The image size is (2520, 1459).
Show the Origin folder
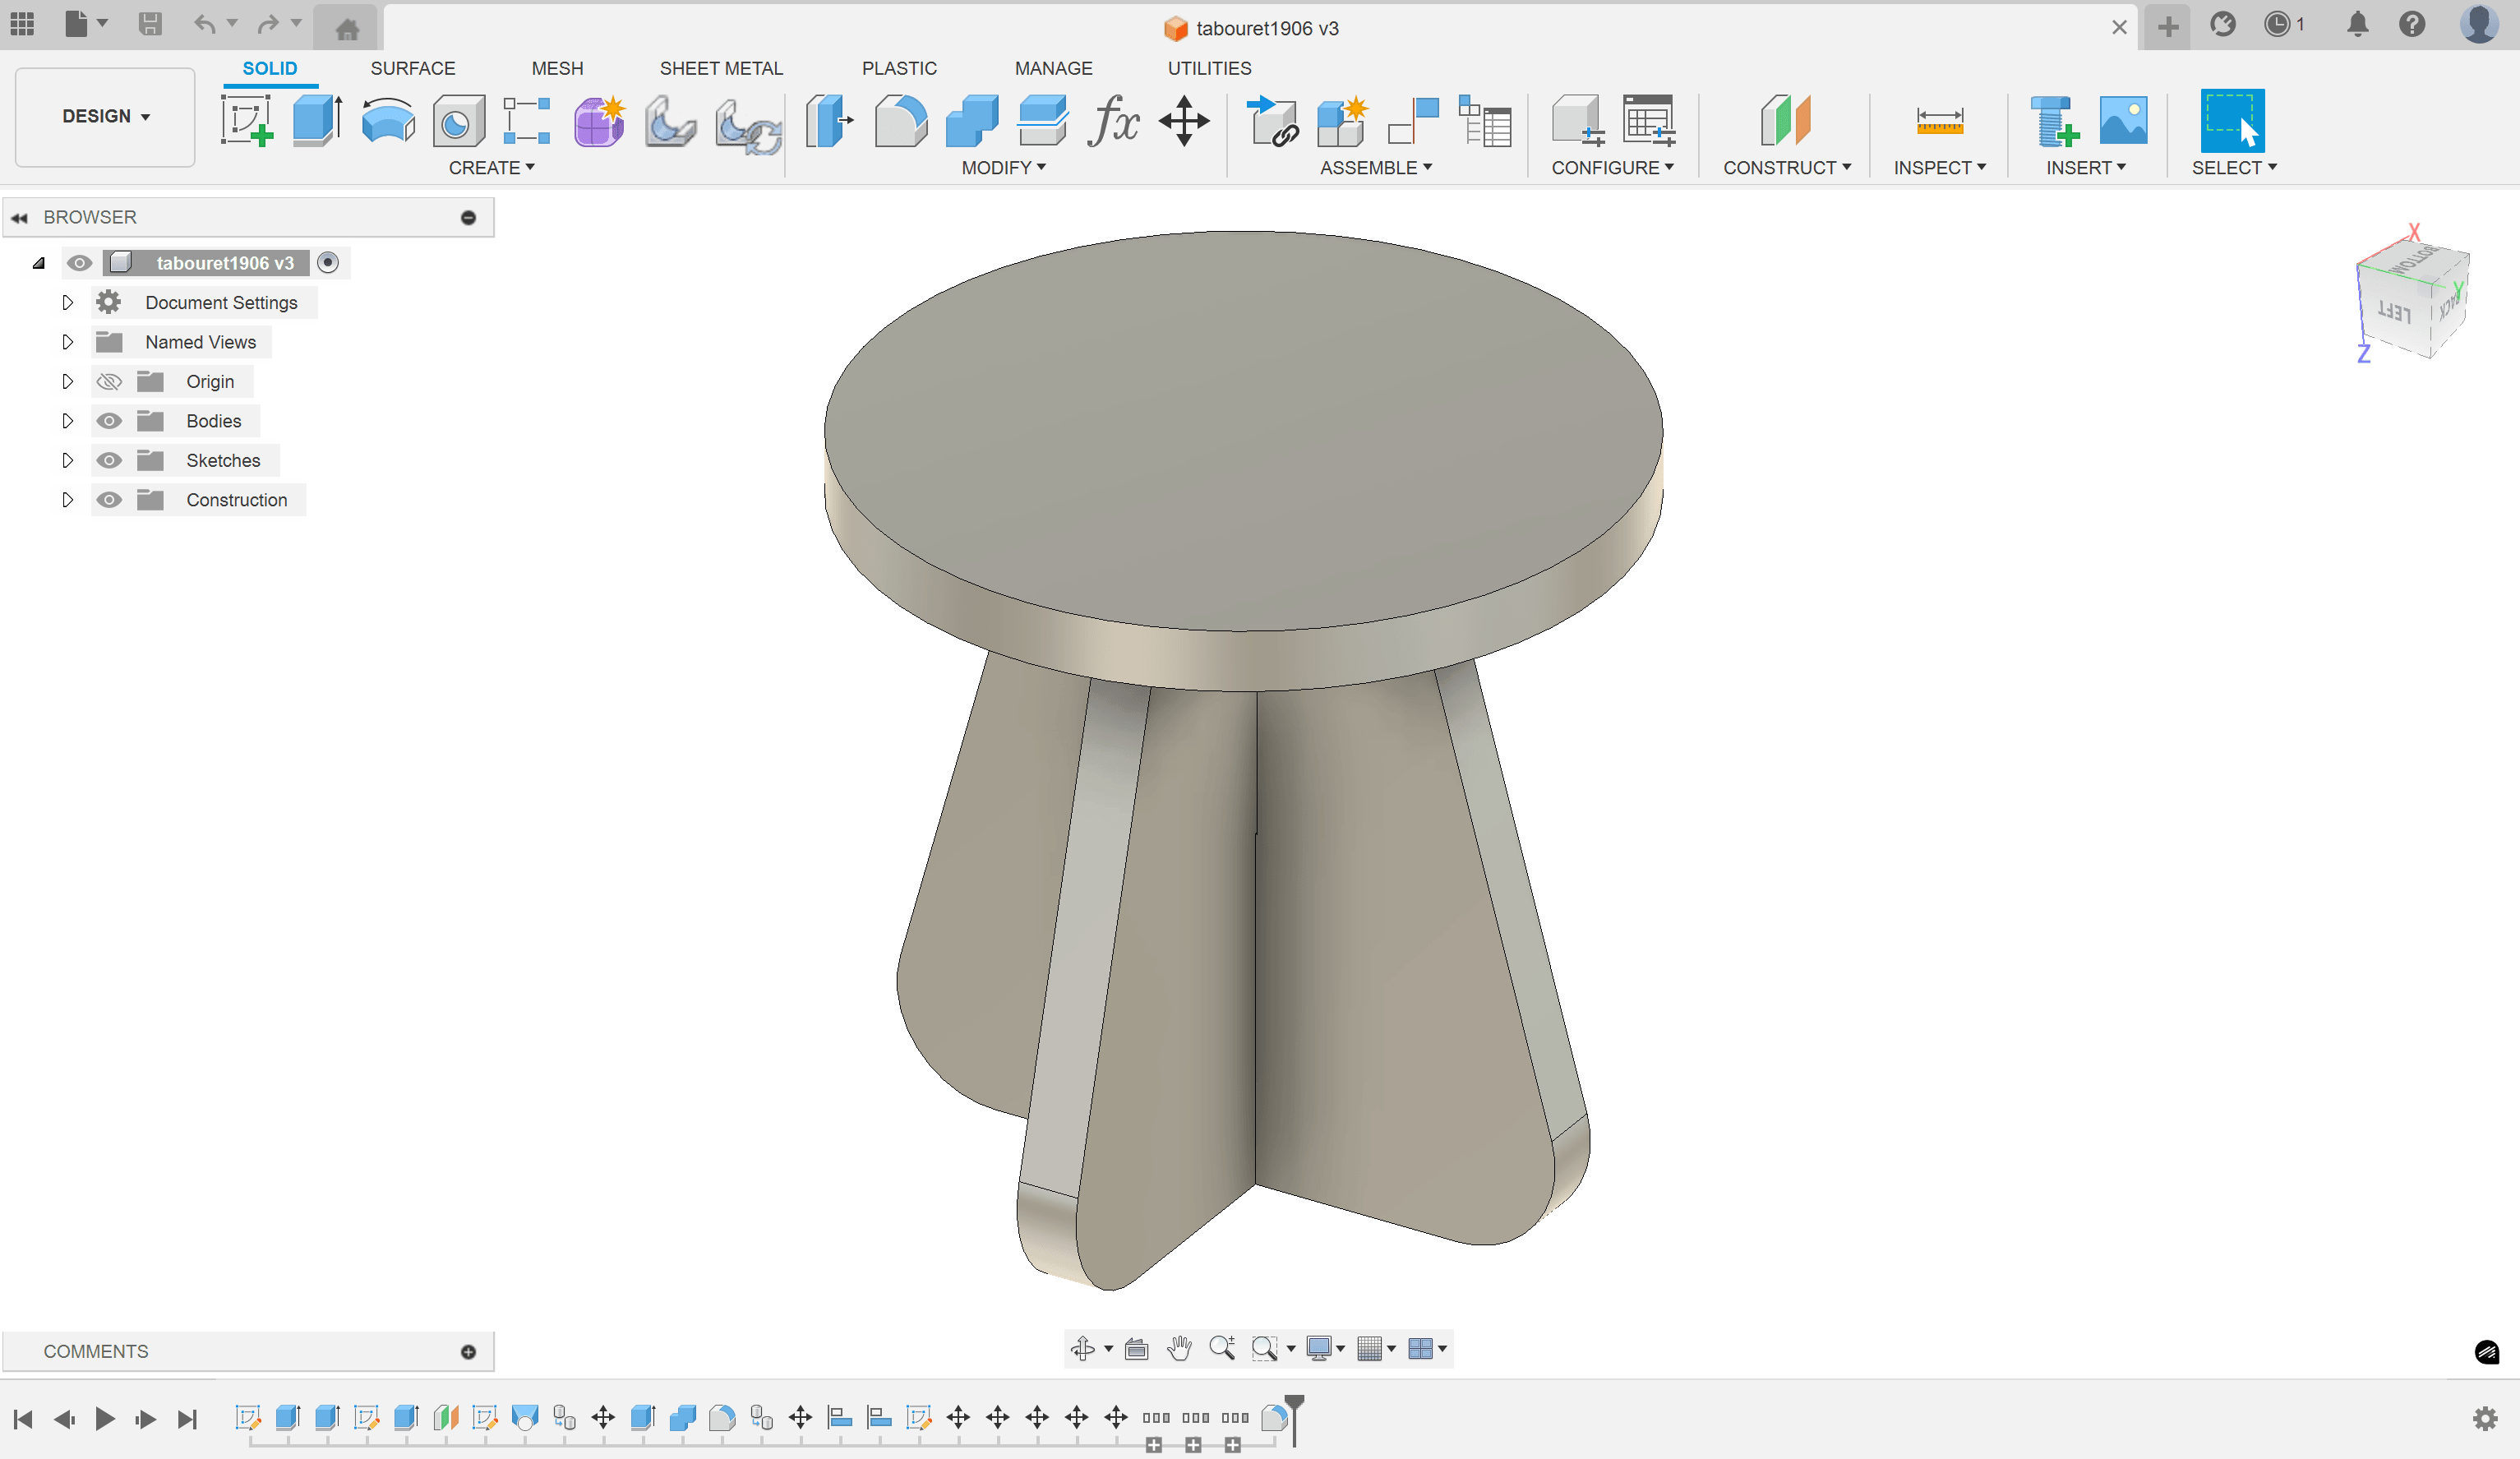(x=109, y=381)
